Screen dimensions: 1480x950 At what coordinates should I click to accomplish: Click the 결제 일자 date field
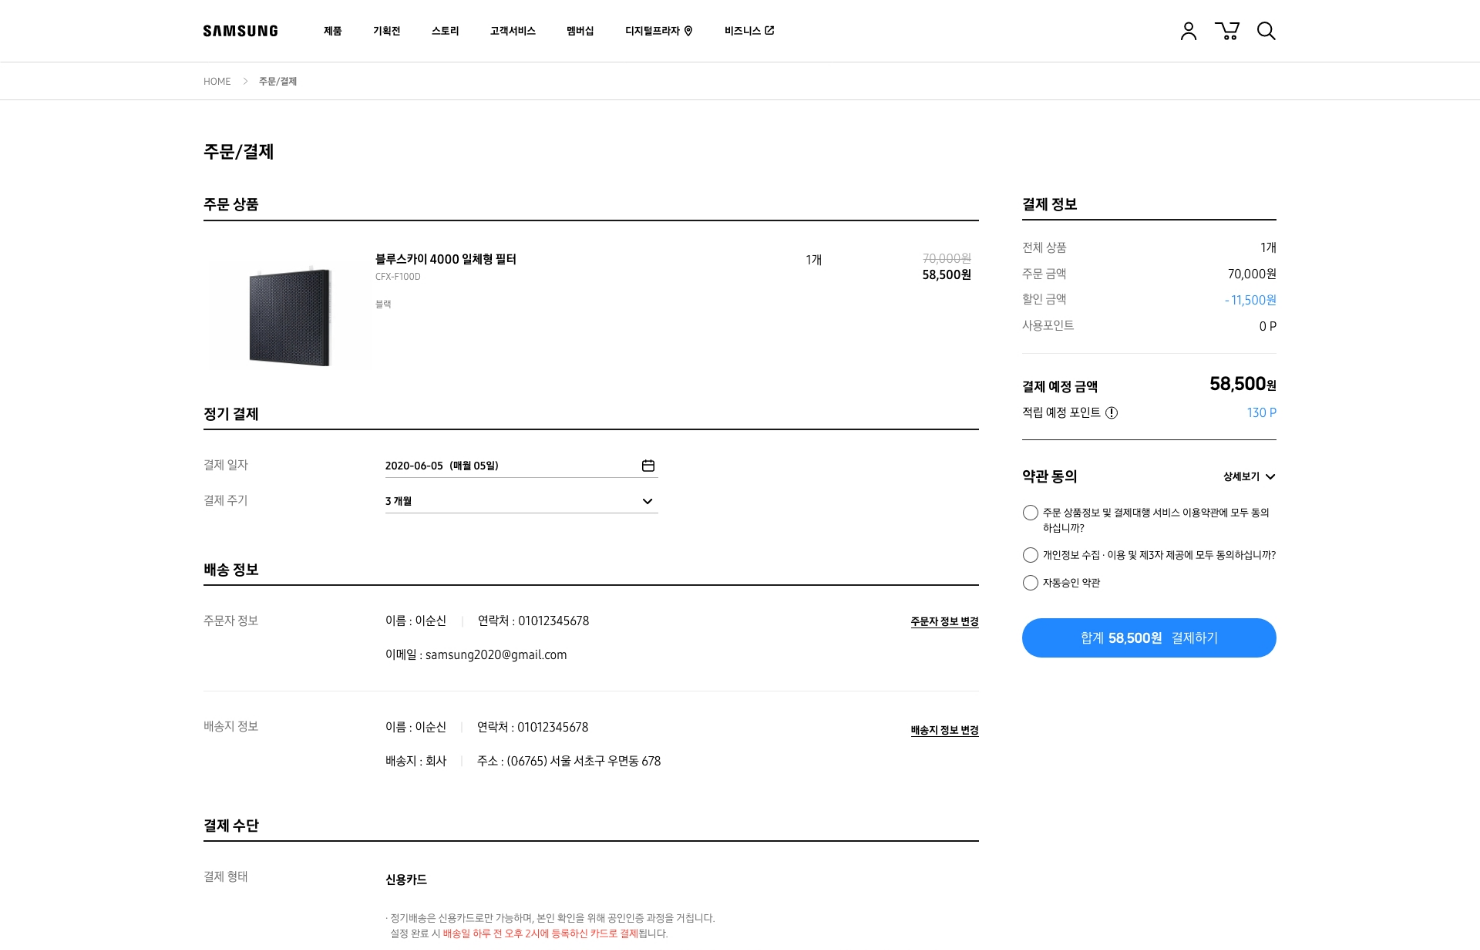point(521,466)
